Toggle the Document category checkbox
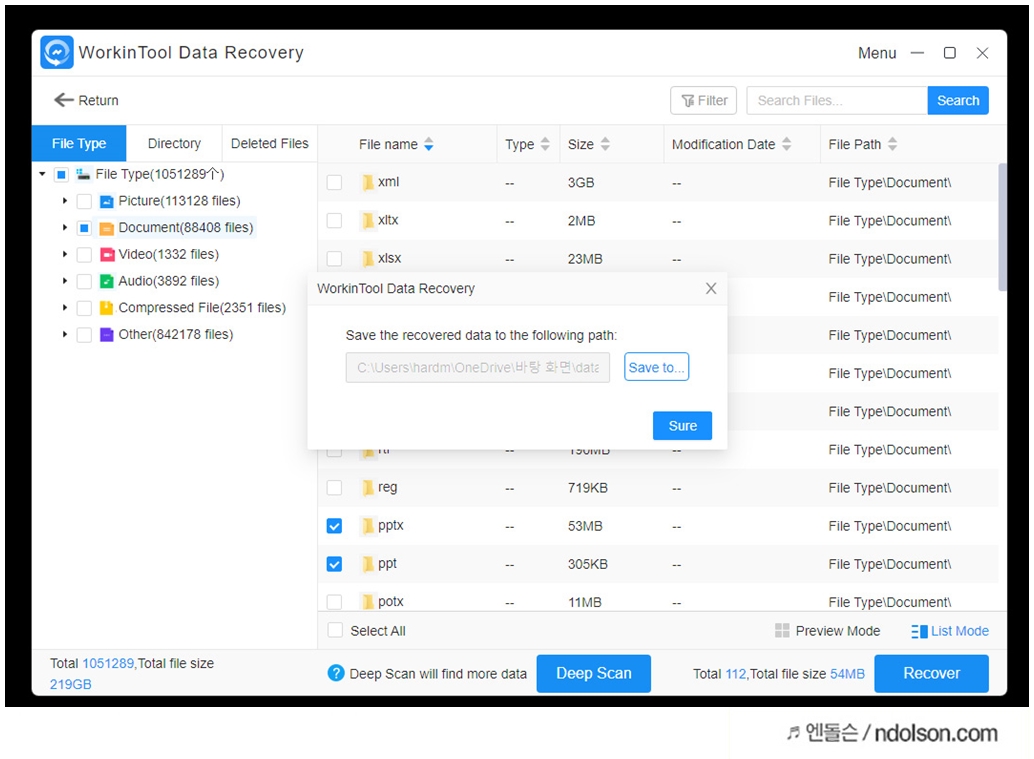This screenshot has height=759, width=1034. 84,228
